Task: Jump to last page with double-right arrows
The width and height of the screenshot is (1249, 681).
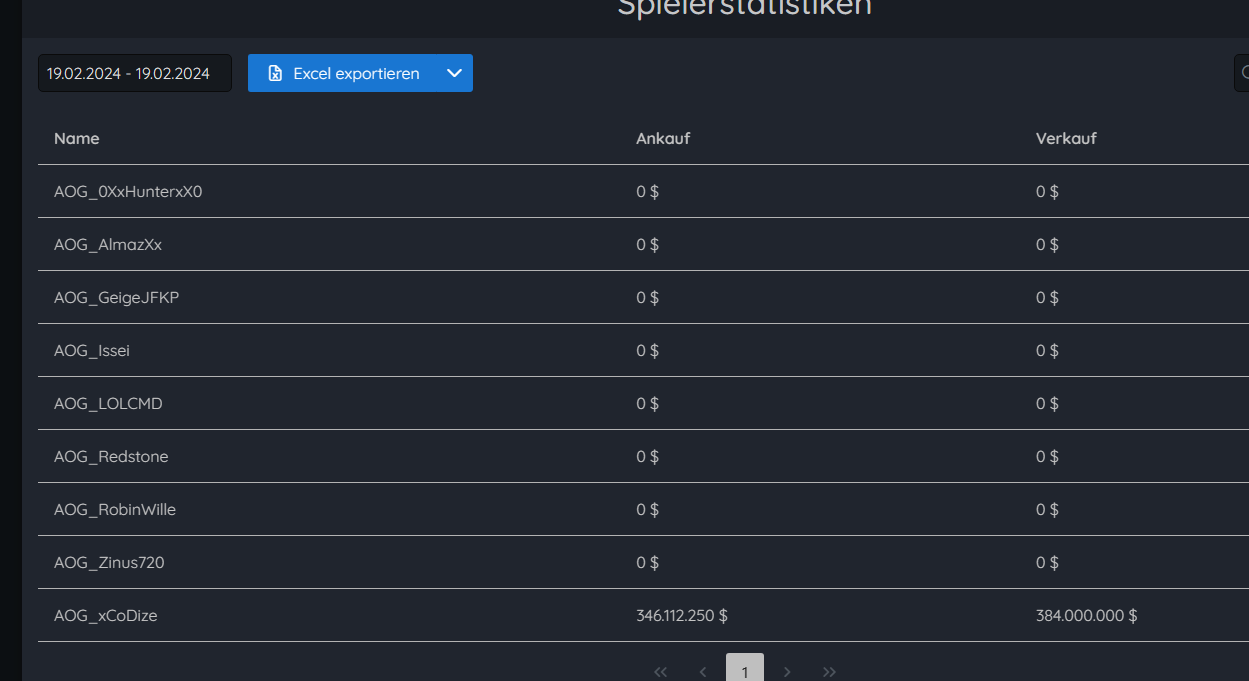Action: [829, 672]
